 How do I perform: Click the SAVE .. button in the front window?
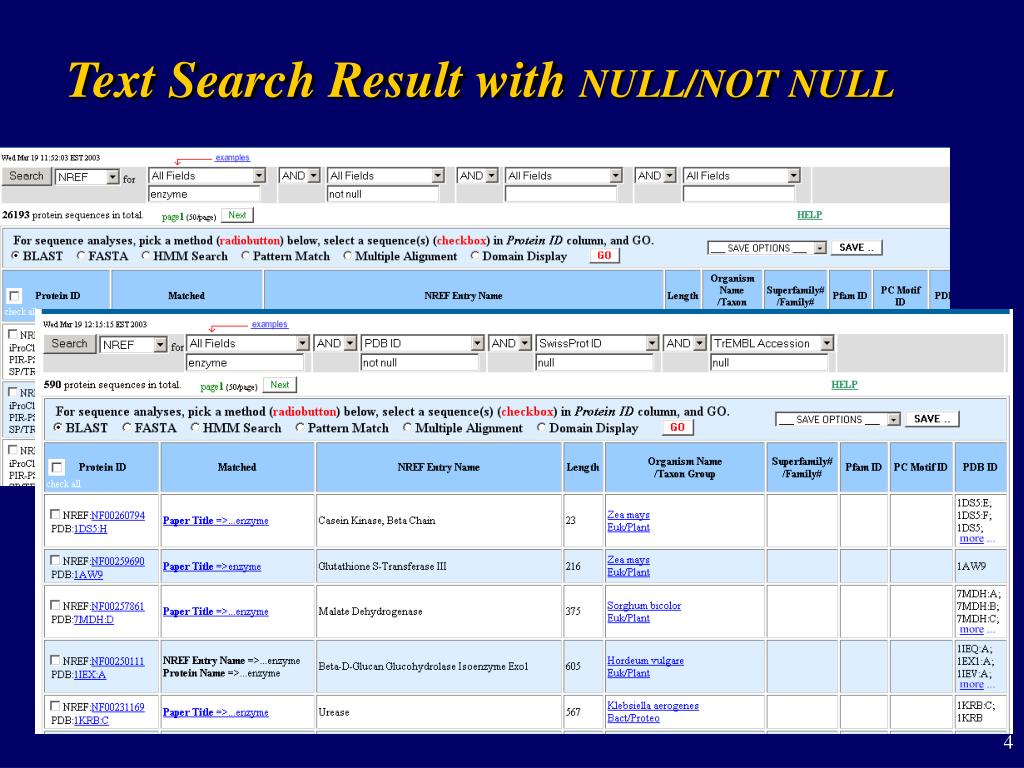(x=932, y=419)
